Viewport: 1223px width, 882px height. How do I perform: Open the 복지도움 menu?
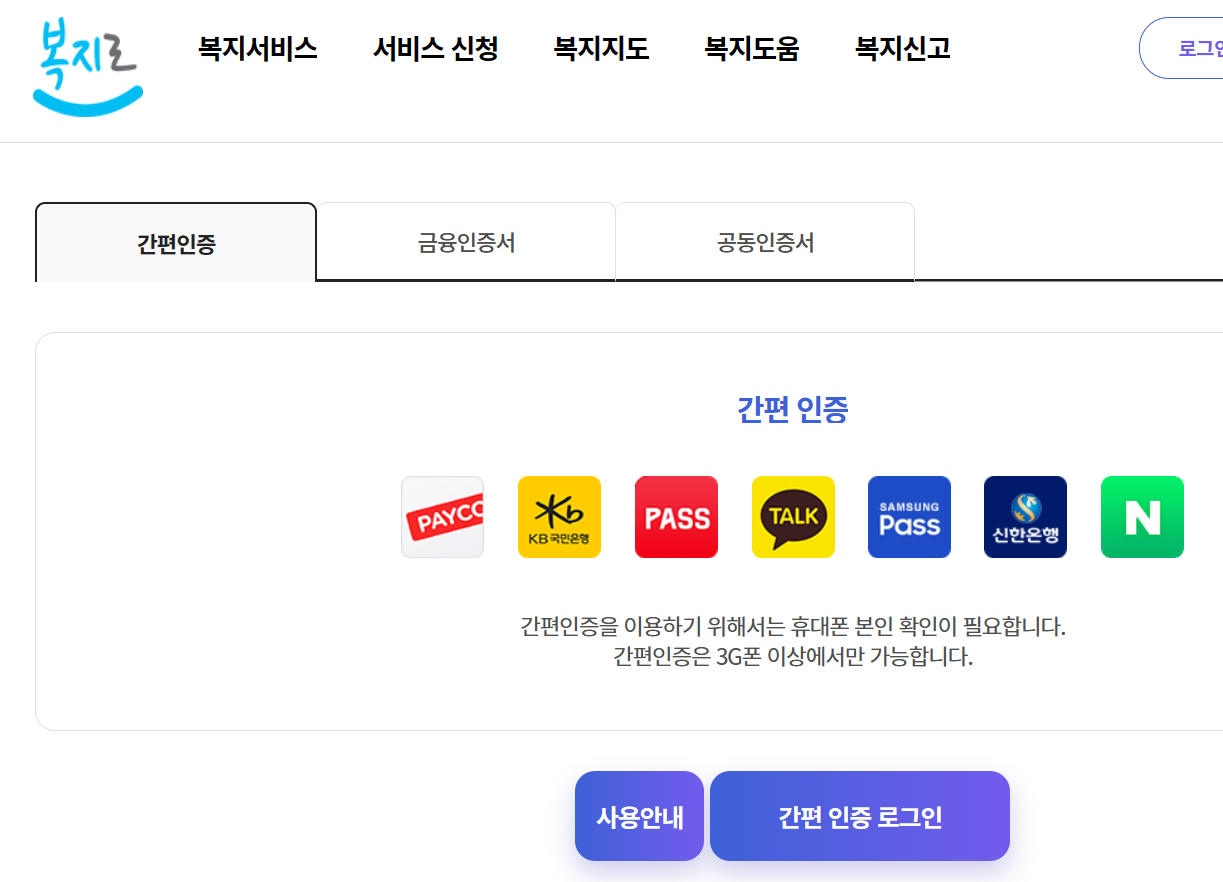point(752,48)
